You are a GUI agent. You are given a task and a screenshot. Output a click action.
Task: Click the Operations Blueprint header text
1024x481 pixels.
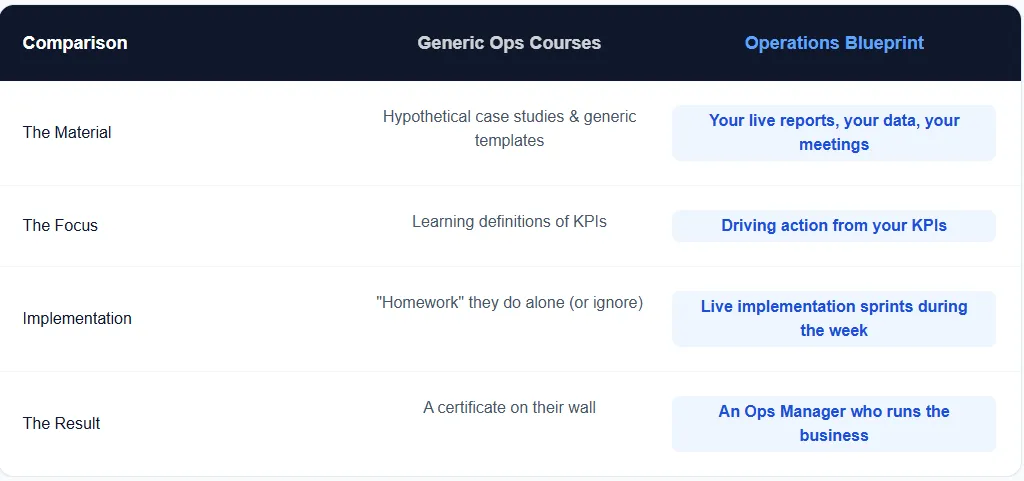834,43
